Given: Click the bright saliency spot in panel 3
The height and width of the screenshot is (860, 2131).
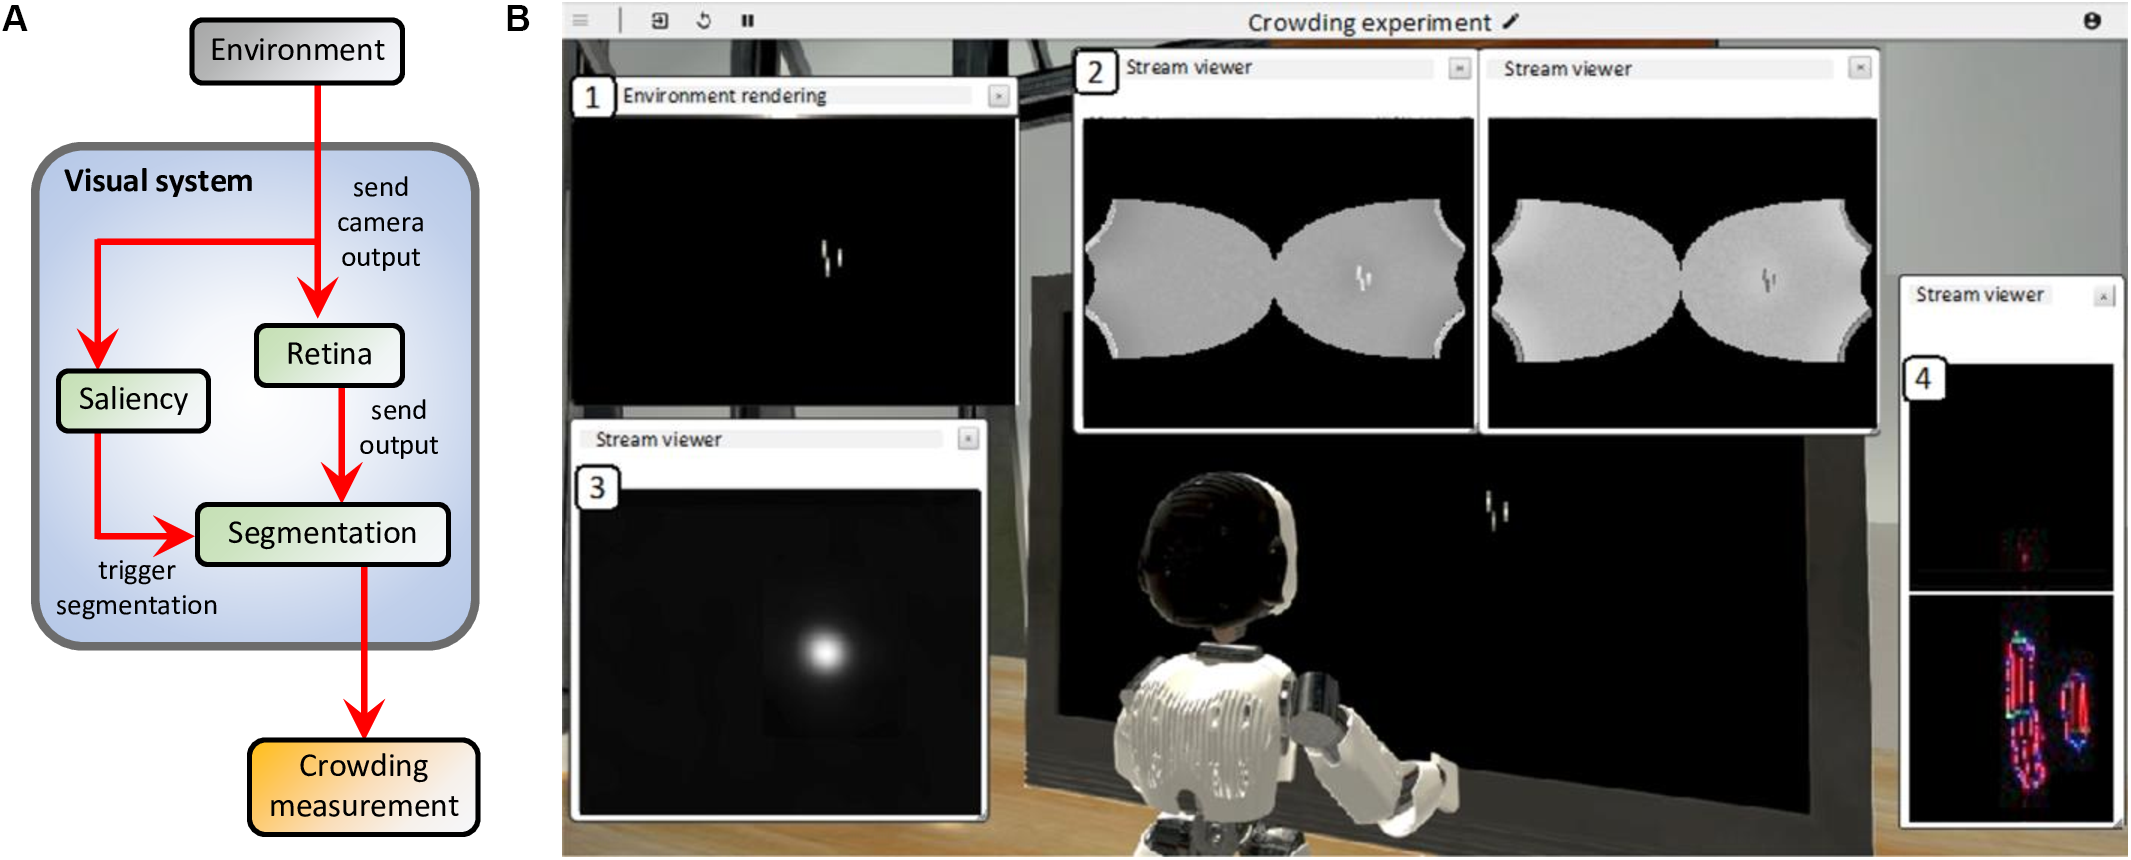Looking at the screenshot, I should 825,652.
